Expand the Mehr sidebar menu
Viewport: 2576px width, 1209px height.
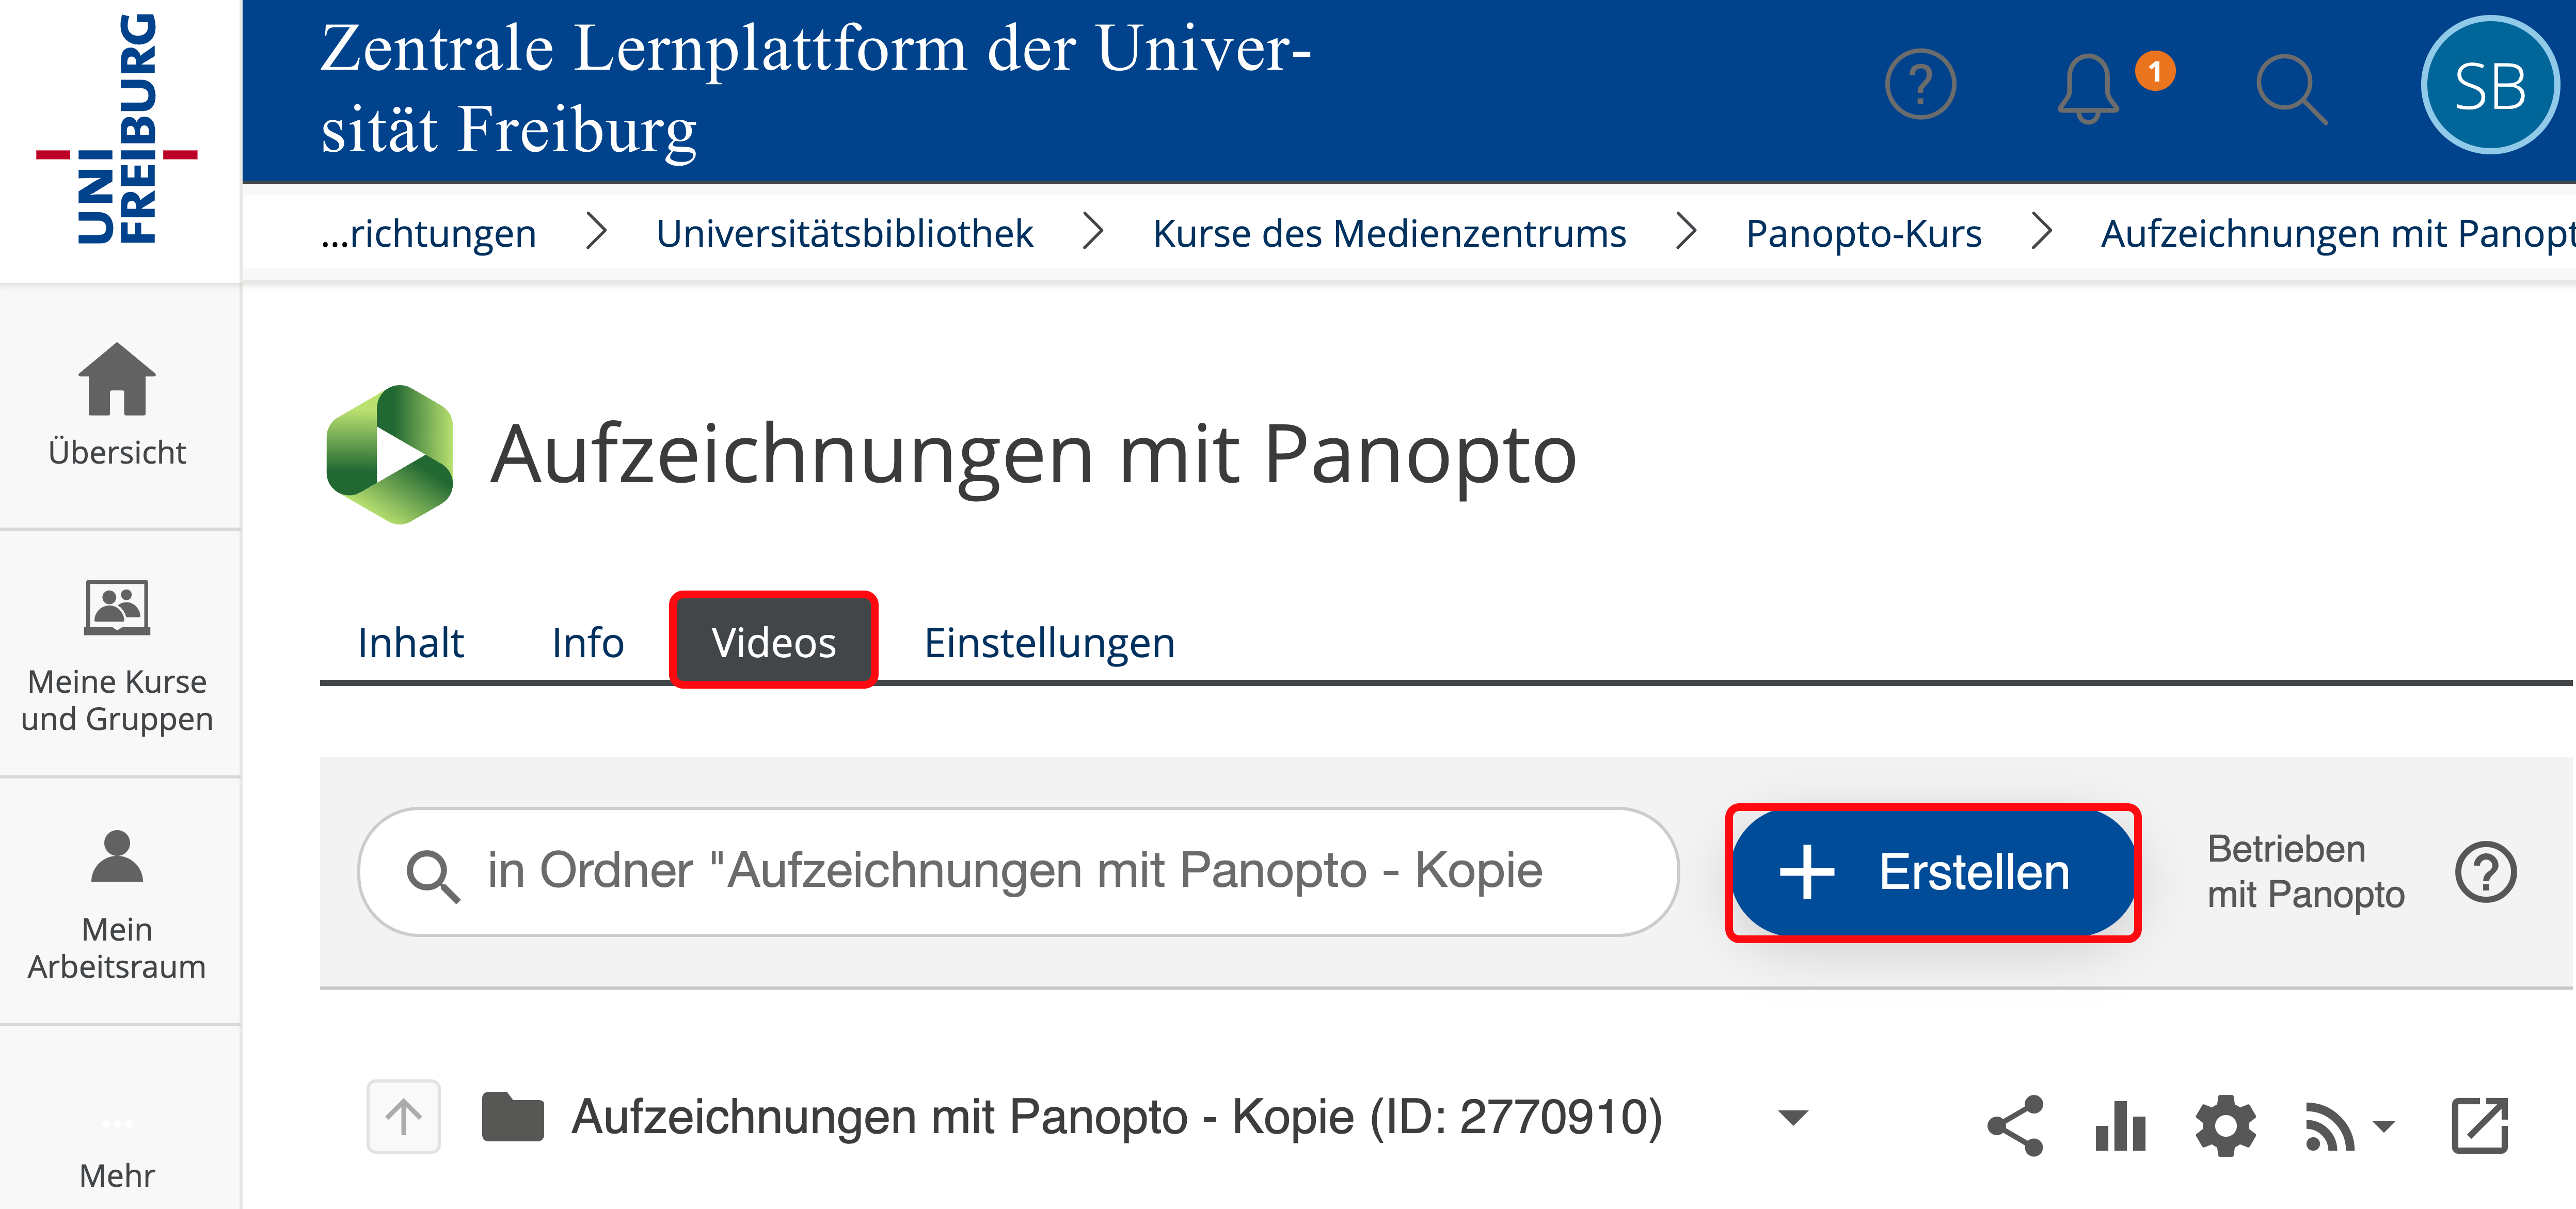click(x=117, y=1150)
